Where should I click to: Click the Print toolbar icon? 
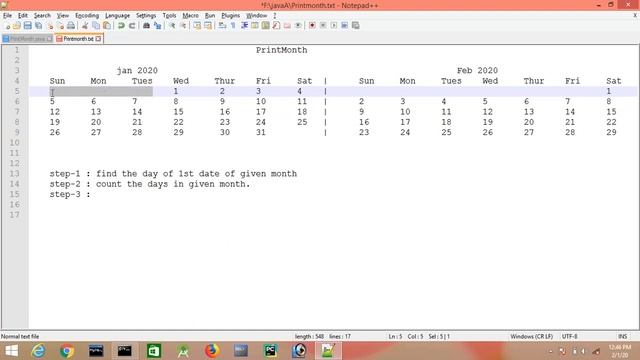(71, 26)
